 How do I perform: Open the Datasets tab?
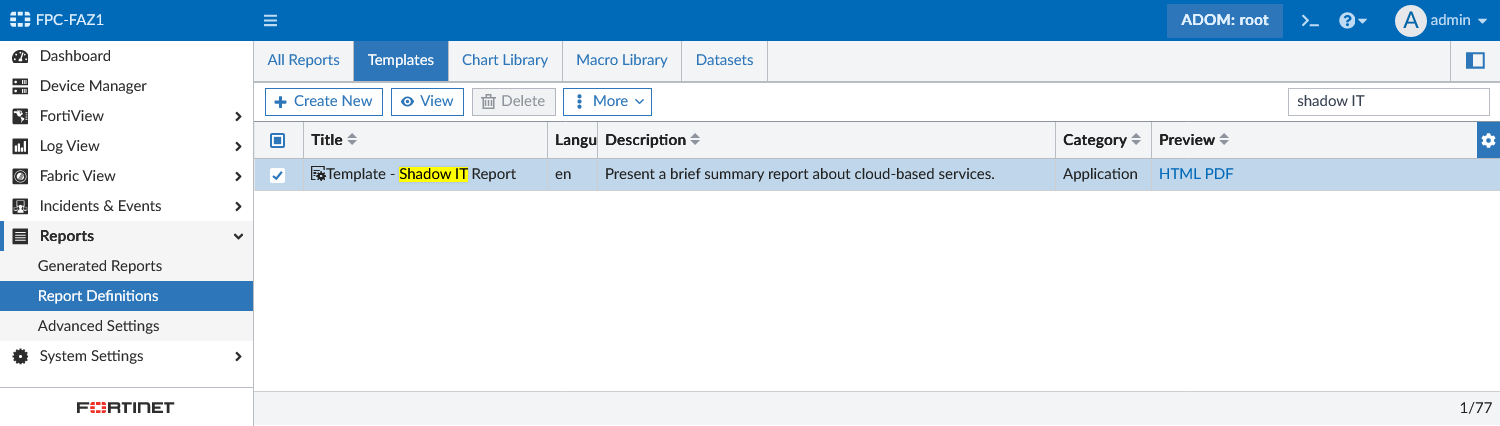724,60
